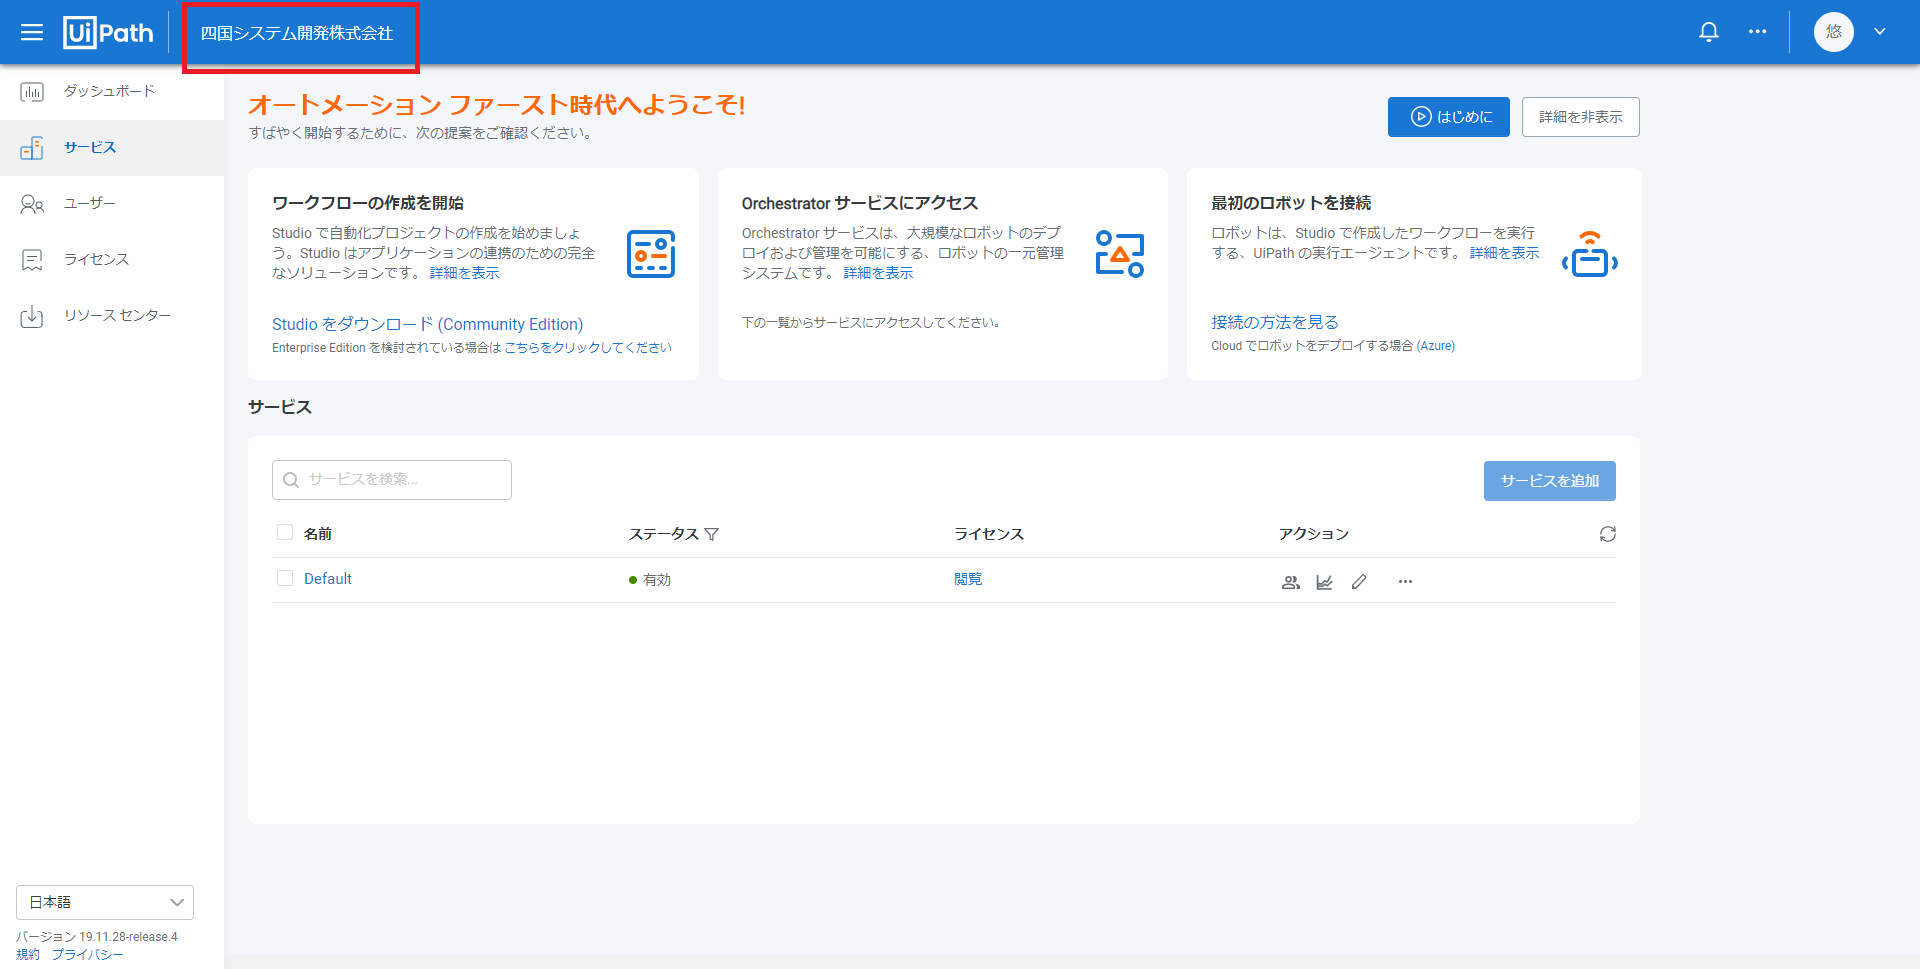This screenshot has width=1920, height=969.
Task: Click the Studio をダウンロード link
Action: click(427, 324)
